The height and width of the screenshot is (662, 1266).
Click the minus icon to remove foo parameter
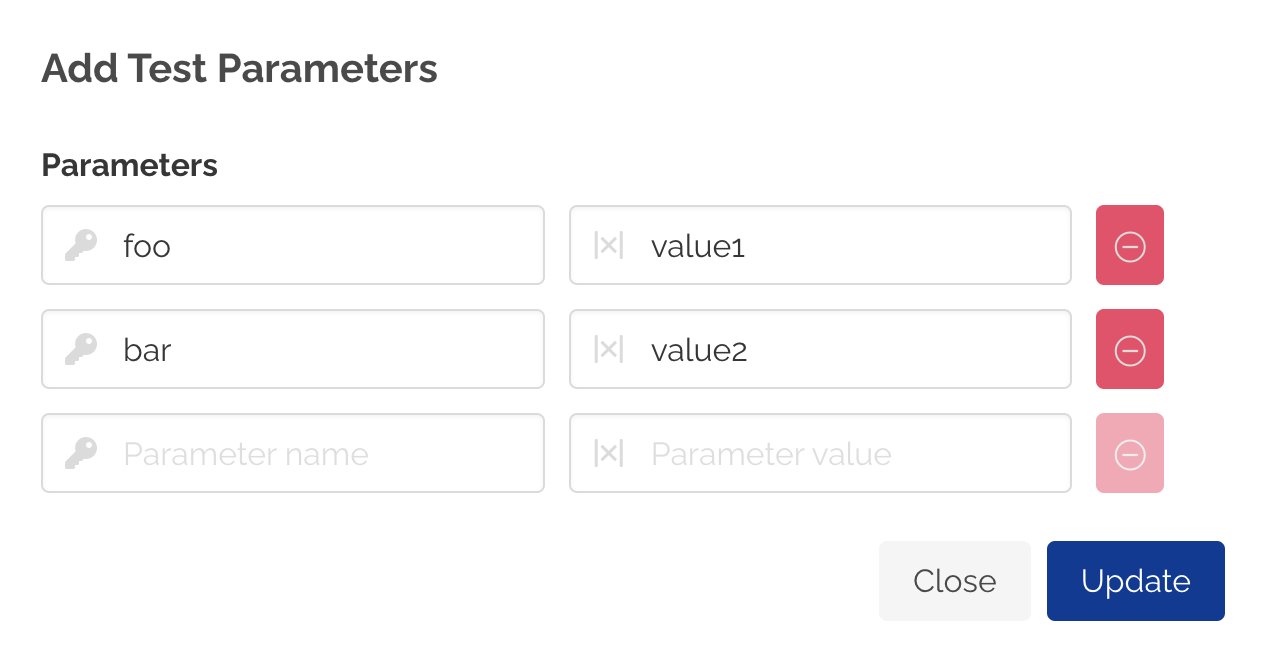[x=1129, y=245]
